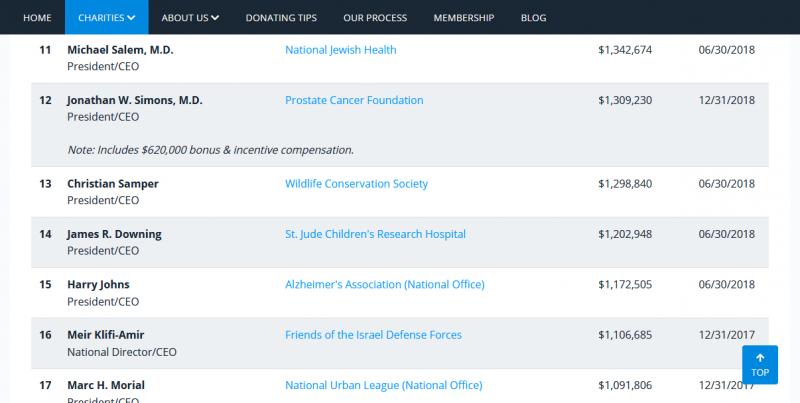Screen dimensions: 800x403
Task: Click compensation value $1,202,948
Action: [625, 234]
